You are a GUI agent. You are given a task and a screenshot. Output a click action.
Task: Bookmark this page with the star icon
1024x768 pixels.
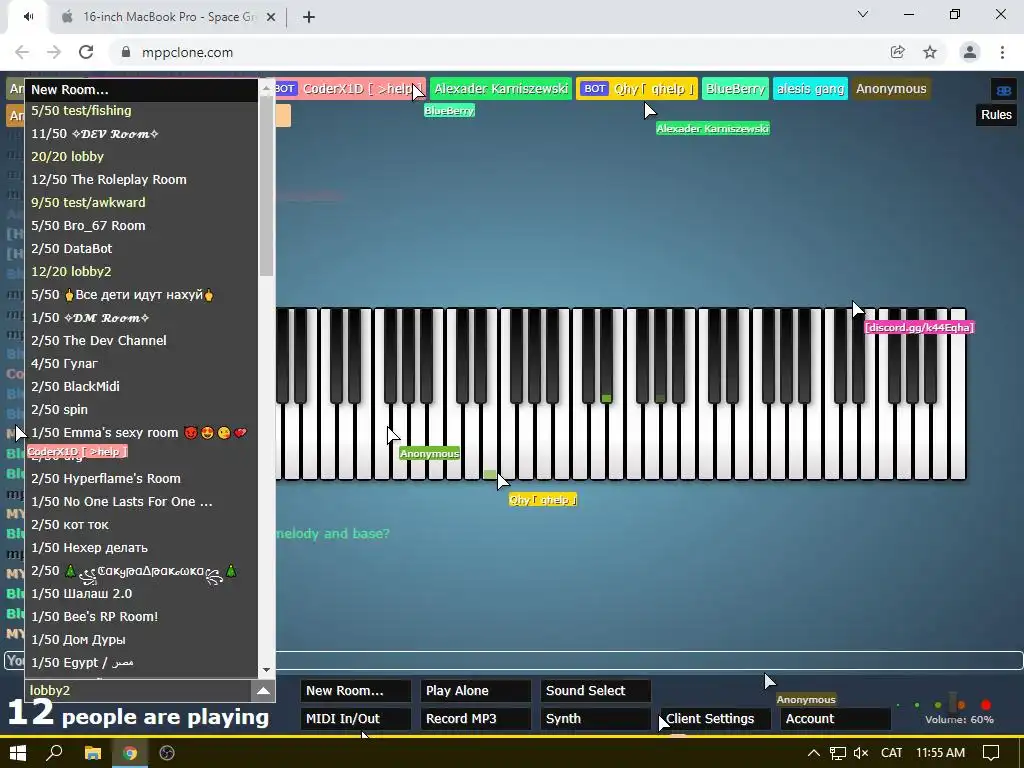[x=930, y=52]
